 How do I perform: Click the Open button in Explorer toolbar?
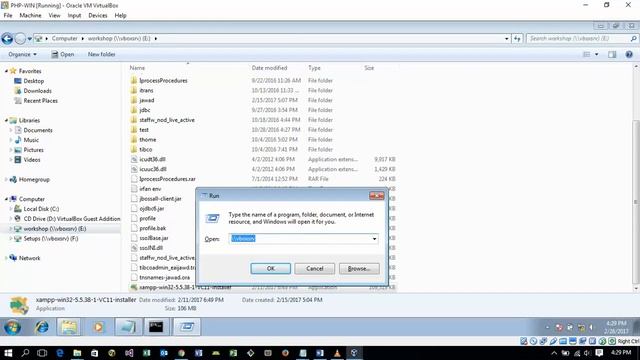tap(62, 54)
